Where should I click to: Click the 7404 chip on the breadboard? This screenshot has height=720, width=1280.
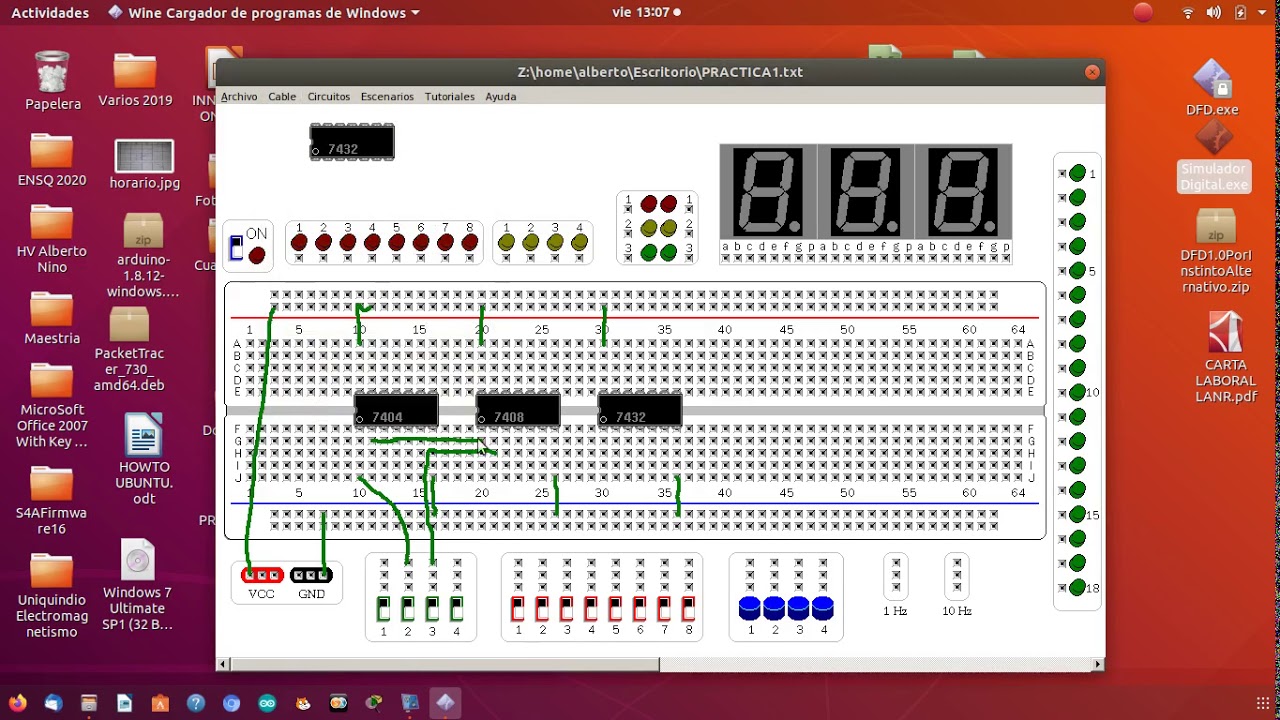pos(397,411)
